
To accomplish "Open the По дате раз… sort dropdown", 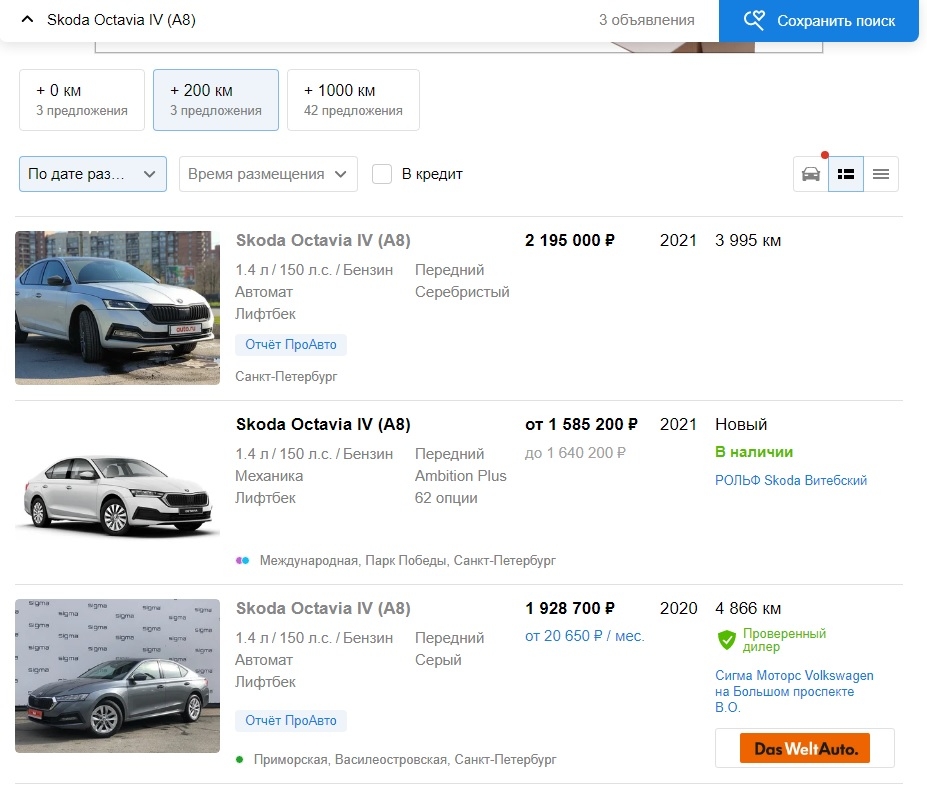I will pyautogui.click(x=93, y=174).
